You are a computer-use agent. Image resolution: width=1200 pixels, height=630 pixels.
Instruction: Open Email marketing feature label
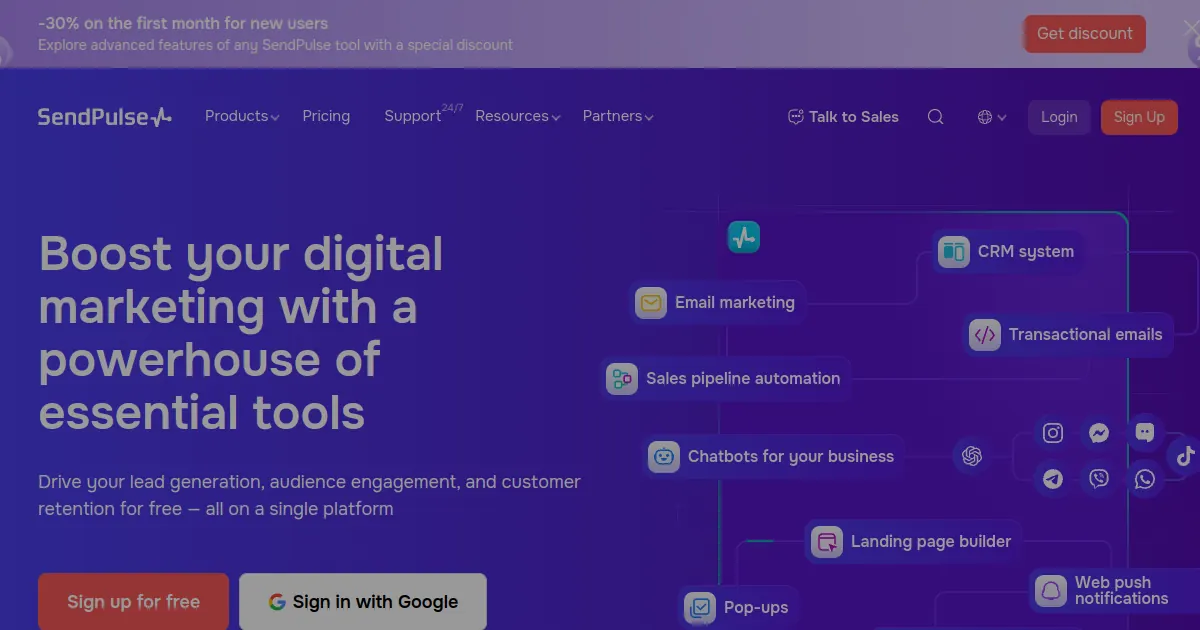coord(735,302)
